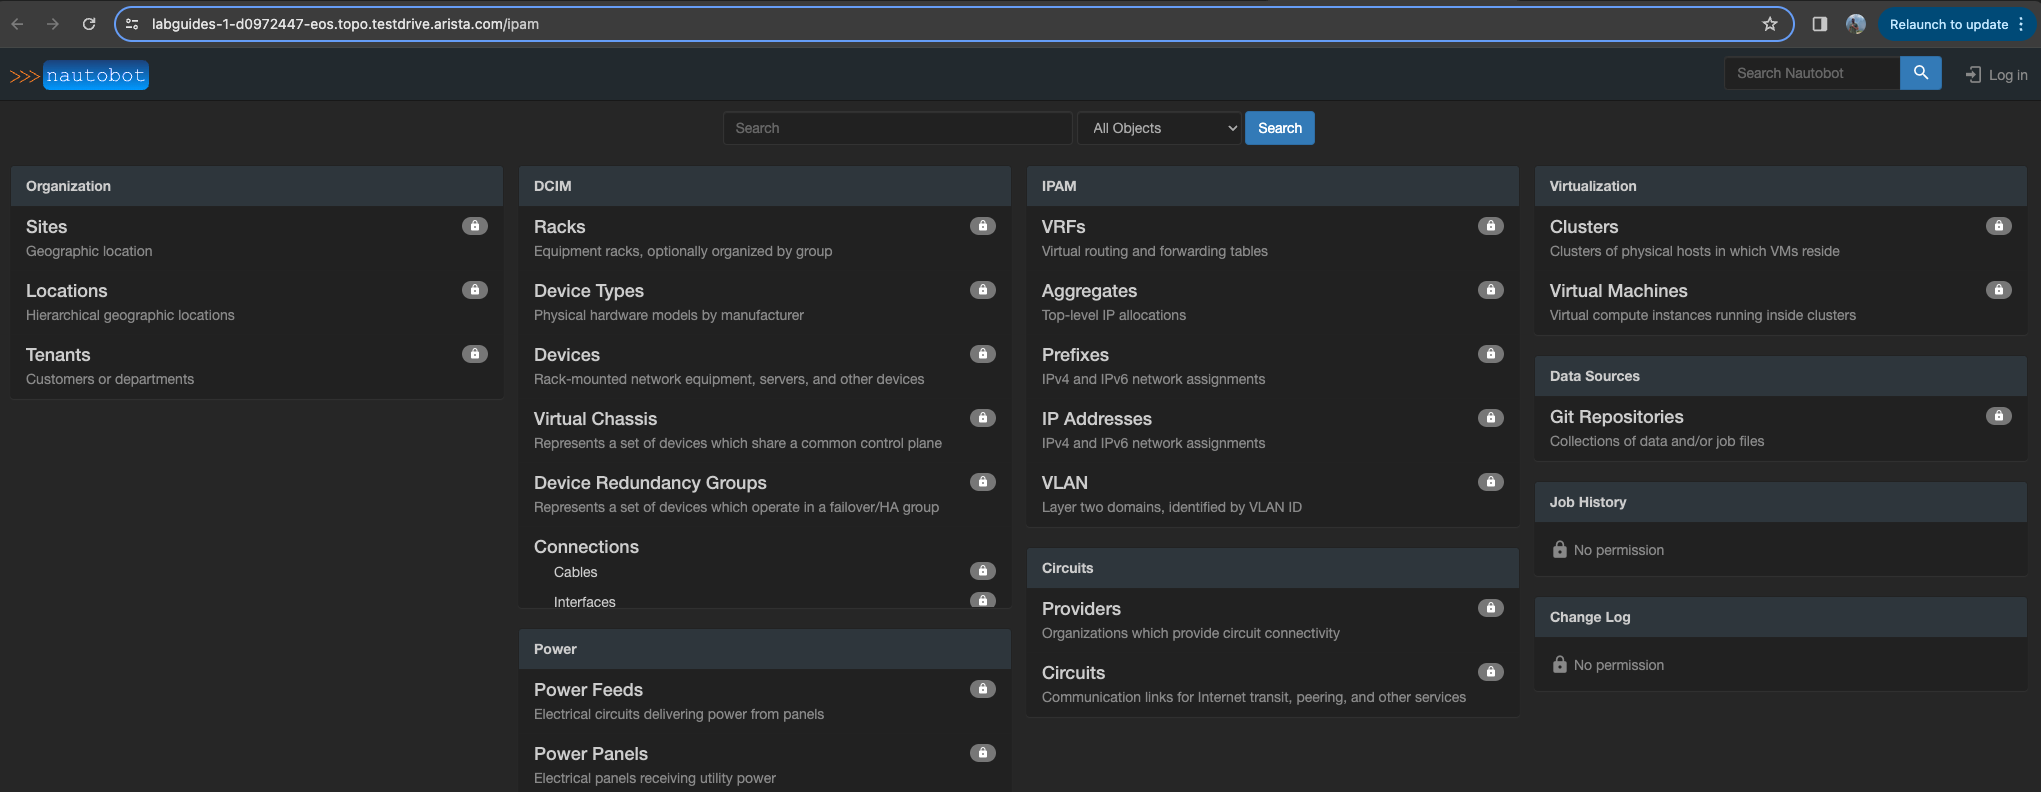
Task: Click the lock icon next to Racks
Action: tap(983, 226)
